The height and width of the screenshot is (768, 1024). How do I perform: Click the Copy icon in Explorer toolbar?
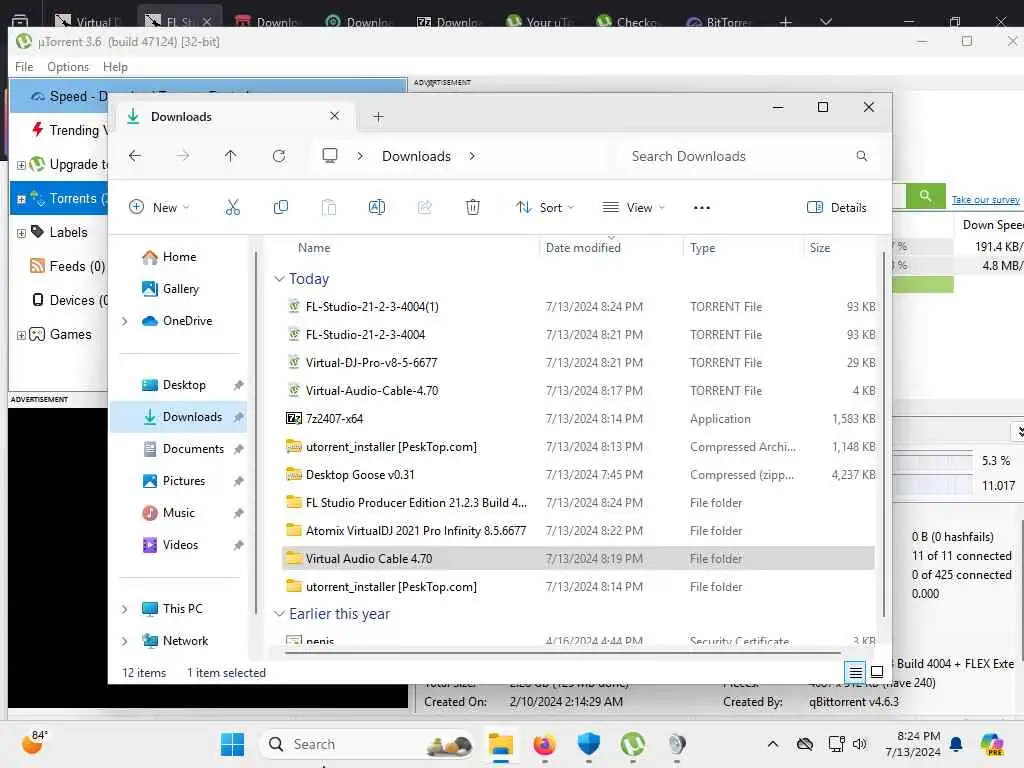click(x=281, y=208)
